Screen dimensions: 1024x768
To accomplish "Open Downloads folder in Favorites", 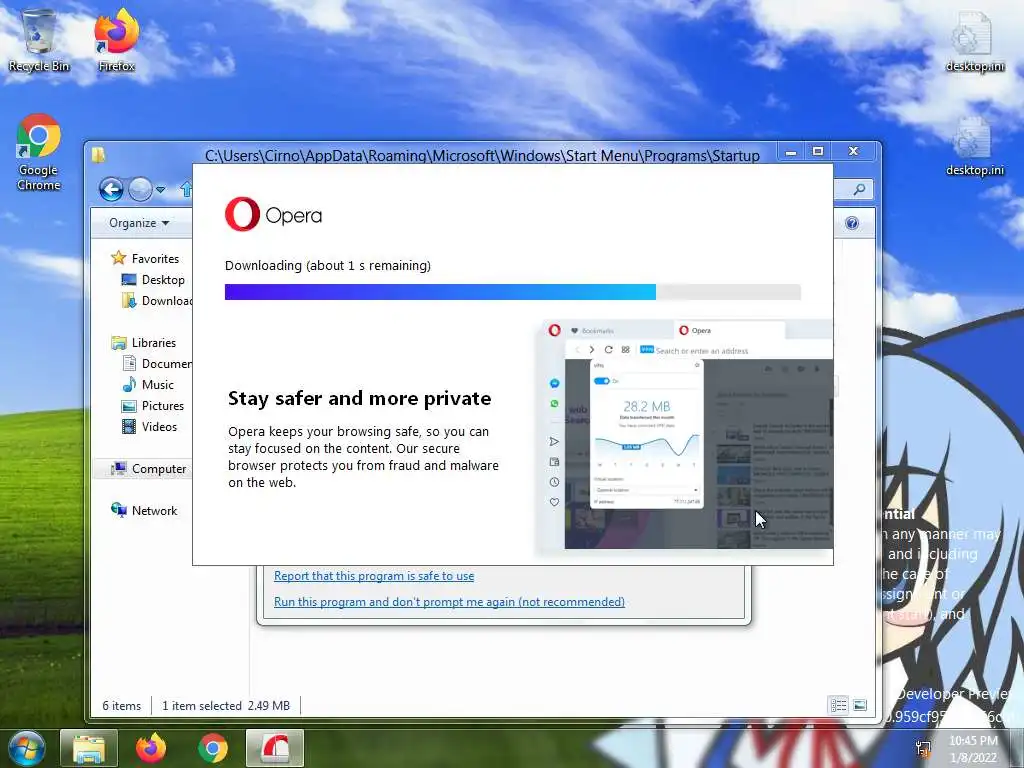I will [x=157, y=300].
